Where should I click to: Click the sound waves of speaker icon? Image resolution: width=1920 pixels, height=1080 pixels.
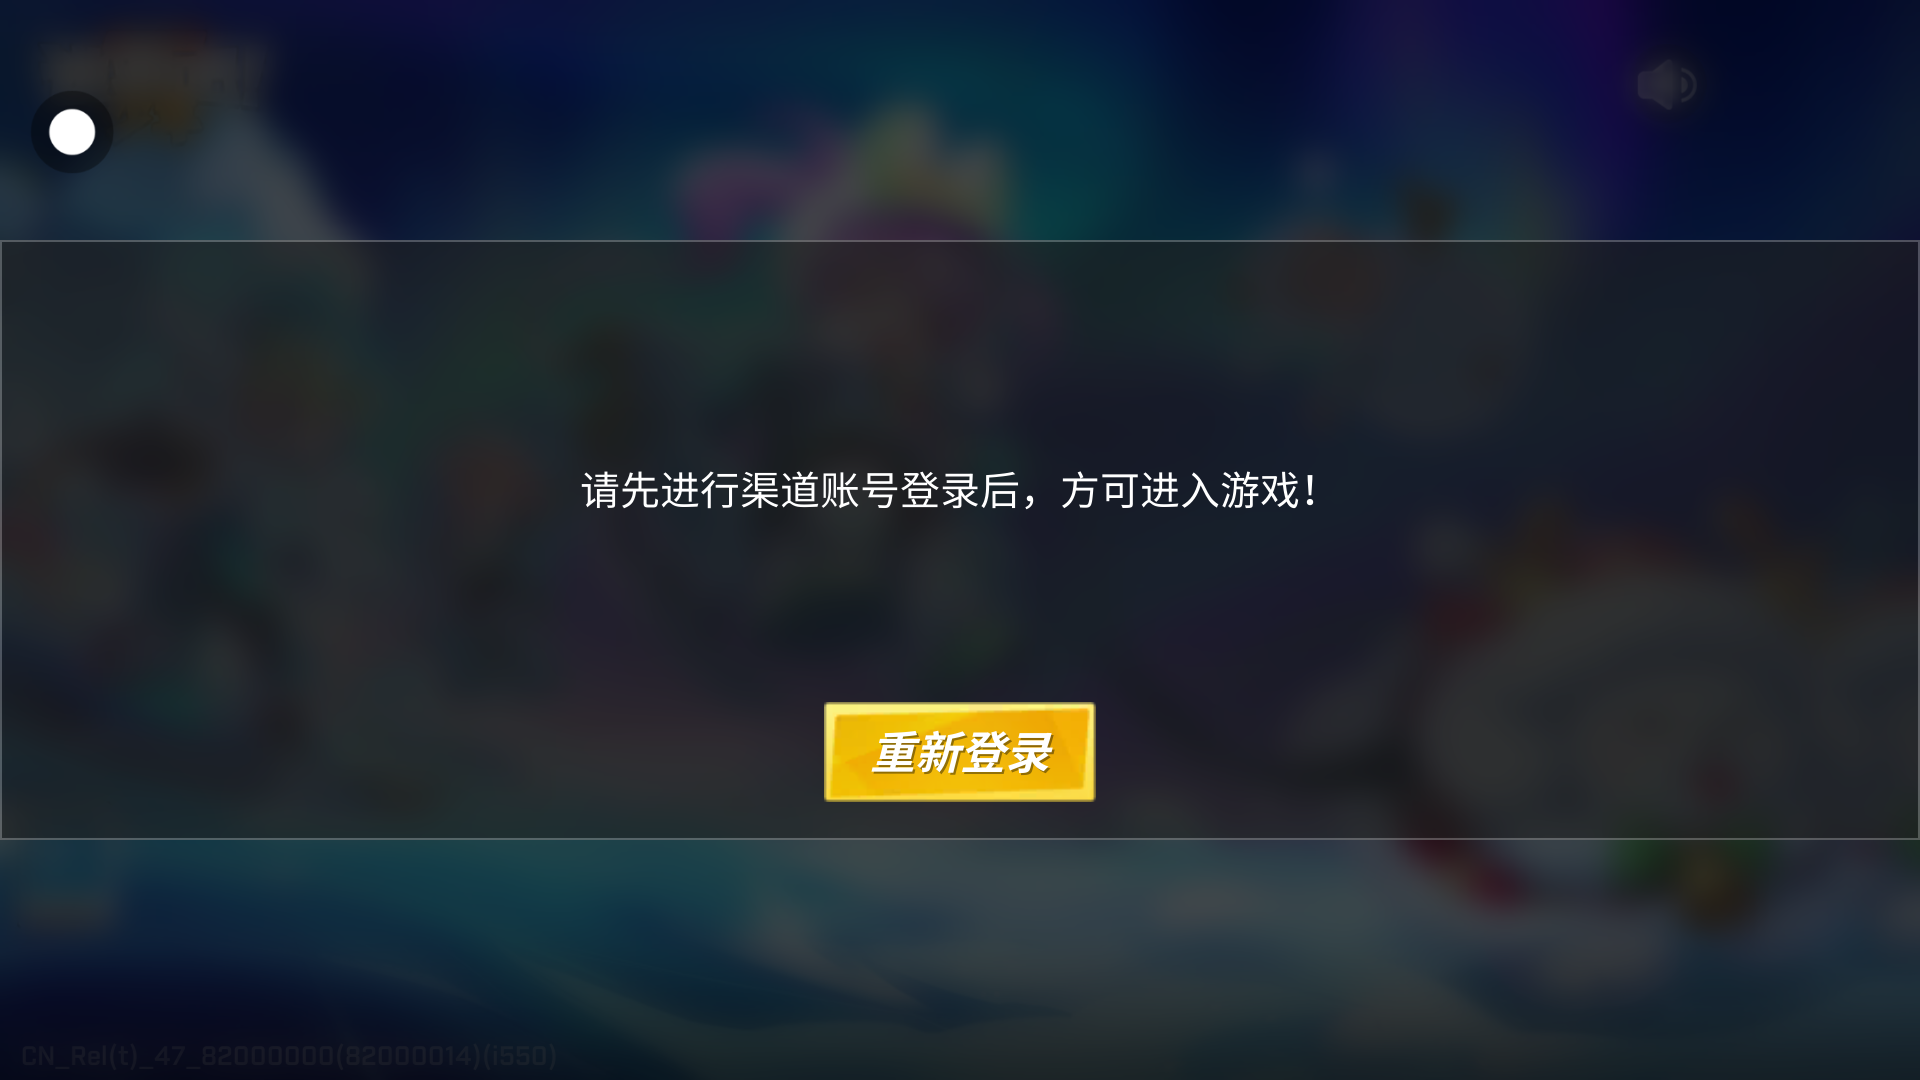pyautogui.click(x=1687, y=85)
